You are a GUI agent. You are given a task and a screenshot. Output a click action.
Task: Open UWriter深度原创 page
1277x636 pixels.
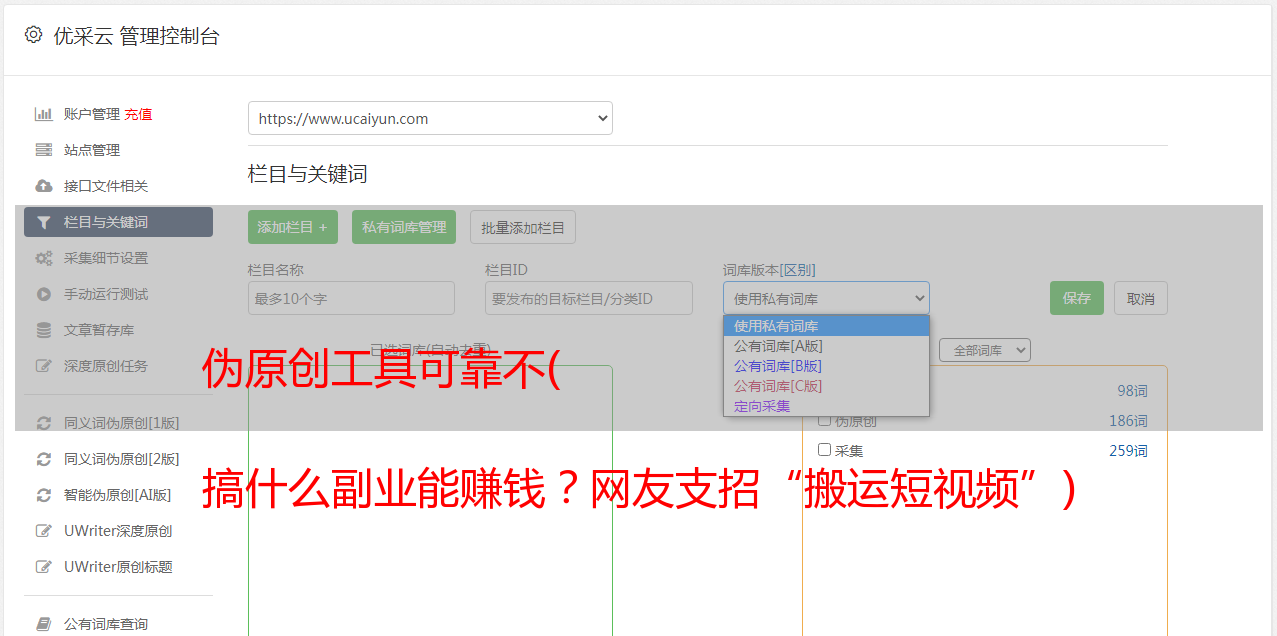coord(118,531)
